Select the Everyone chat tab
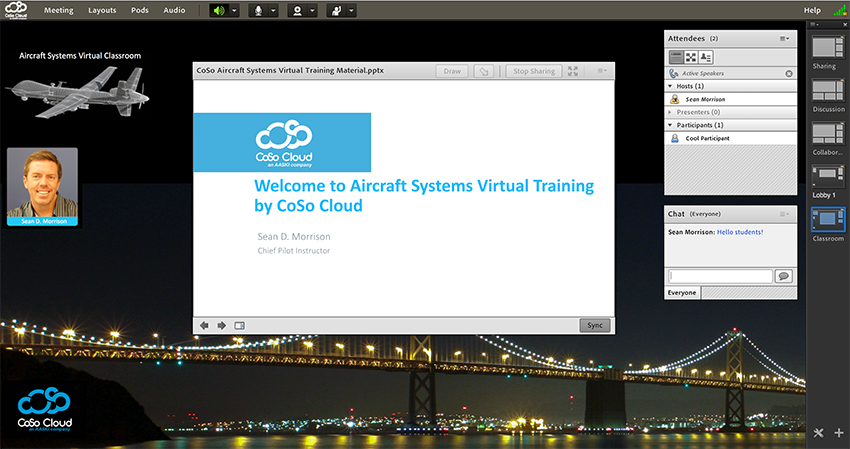This screenshot has width=850, height=449. click(682, 293)
